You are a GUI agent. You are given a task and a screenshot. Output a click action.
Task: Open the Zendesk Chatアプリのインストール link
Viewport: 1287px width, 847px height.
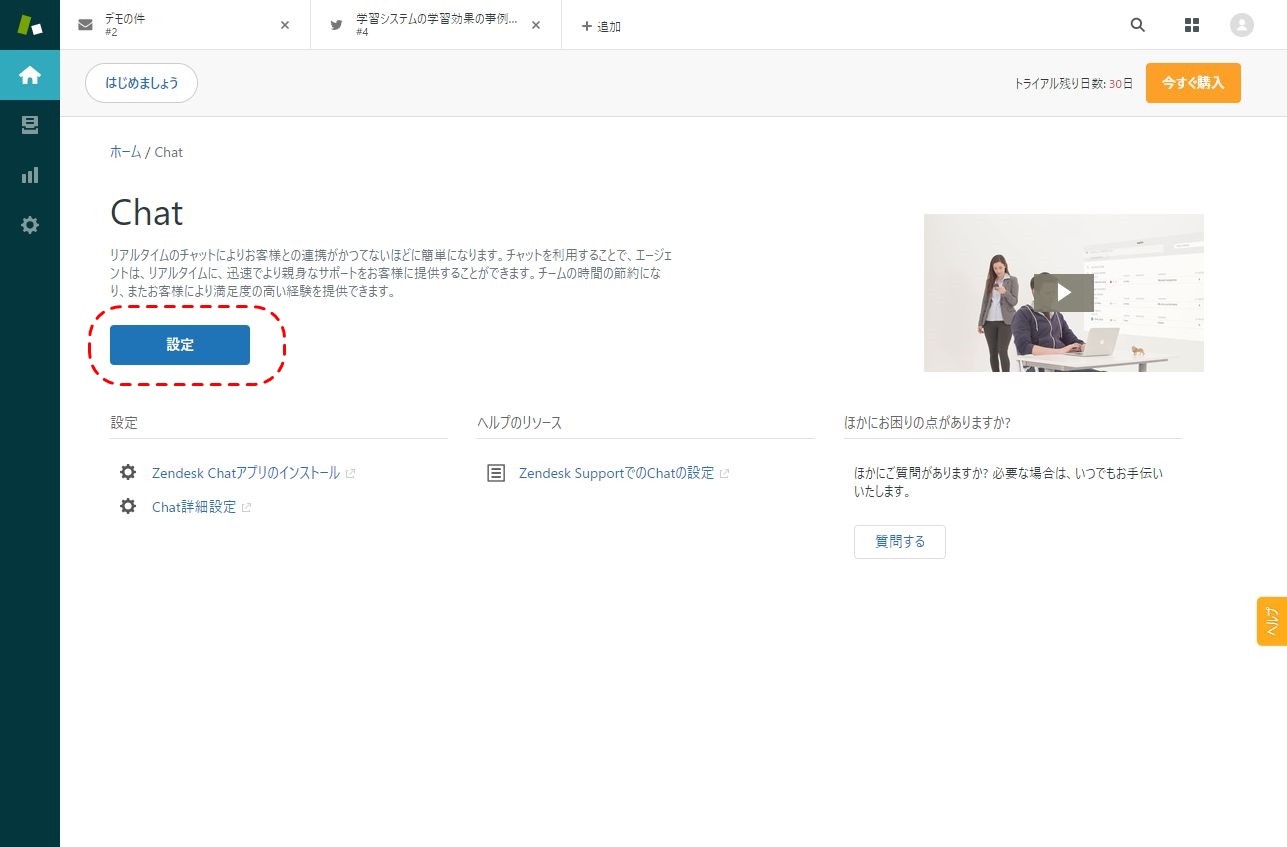[245, 473]
